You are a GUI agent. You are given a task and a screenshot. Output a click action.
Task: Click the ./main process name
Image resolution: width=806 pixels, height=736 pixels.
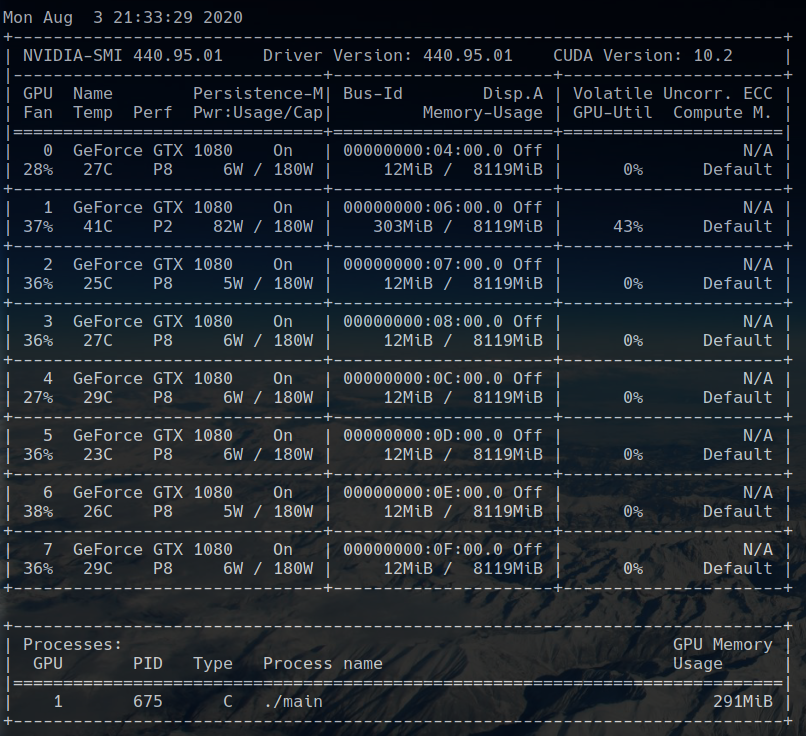(x=293, y=702)
